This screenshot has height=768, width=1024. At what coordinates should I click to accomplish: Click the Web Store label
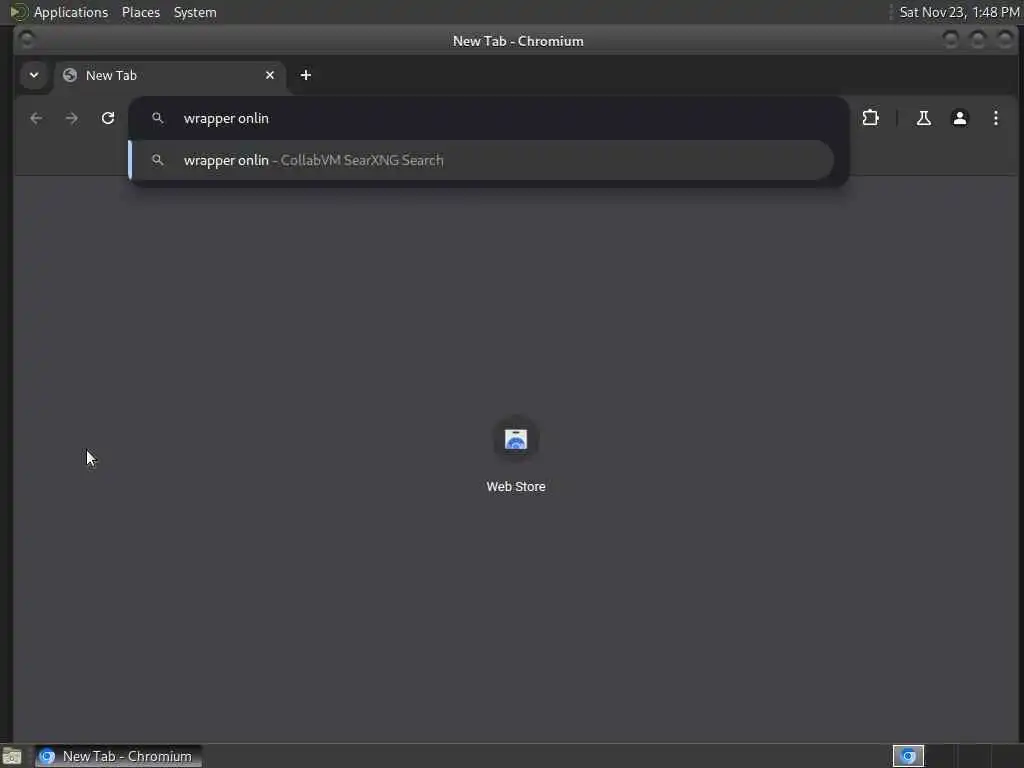coord(515,487)
